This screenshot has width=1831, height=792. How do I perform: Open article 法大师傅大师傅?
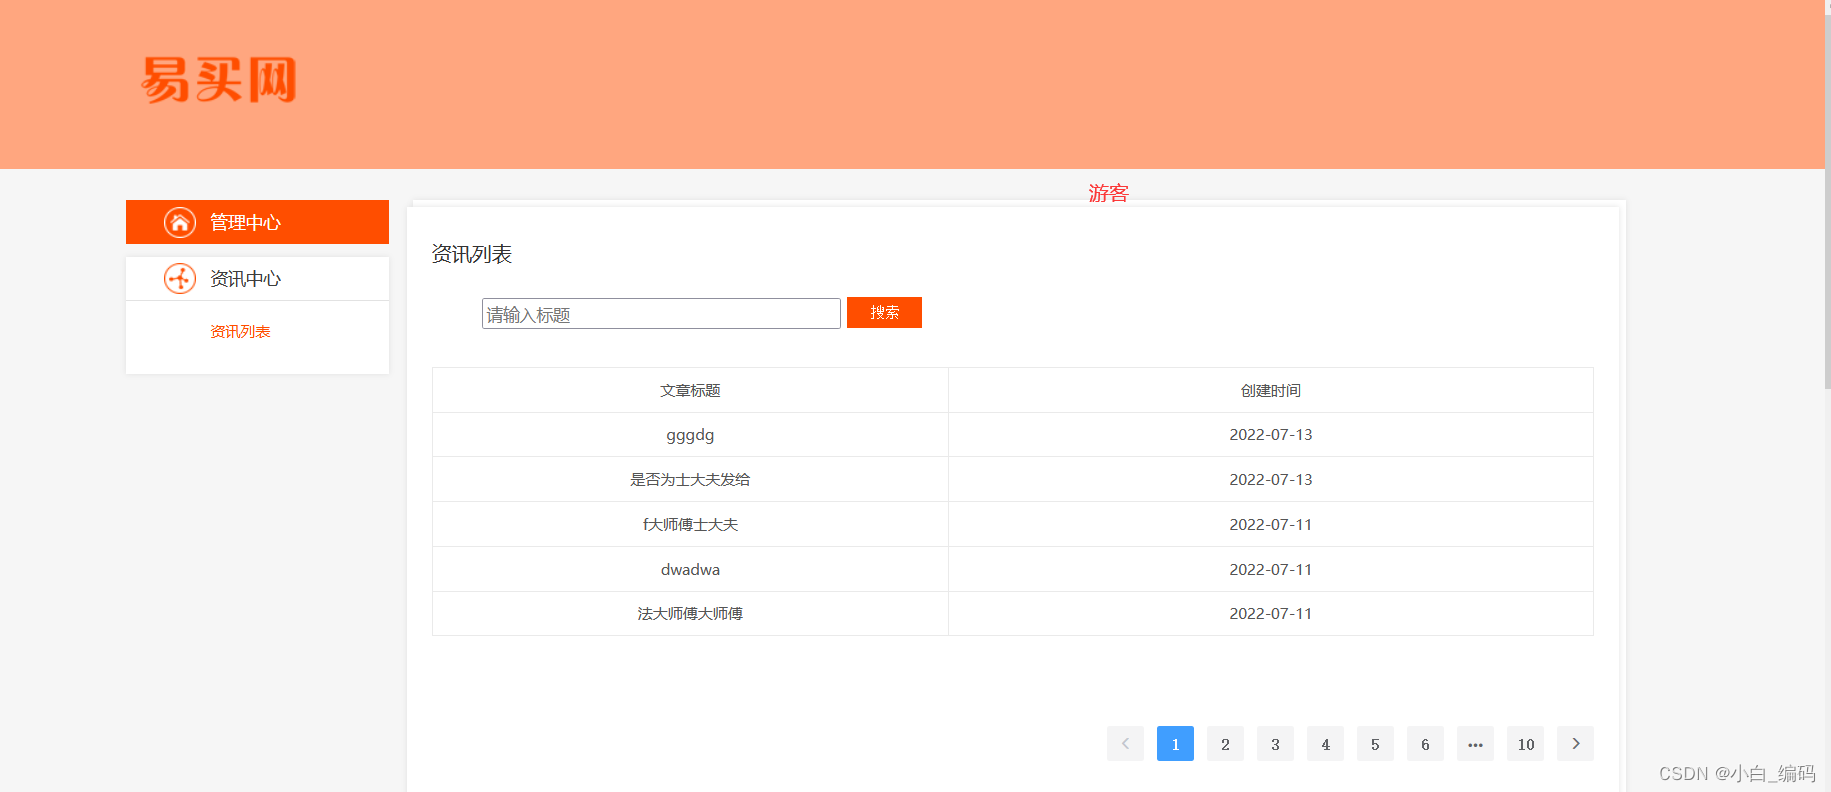tap(690, 613)
